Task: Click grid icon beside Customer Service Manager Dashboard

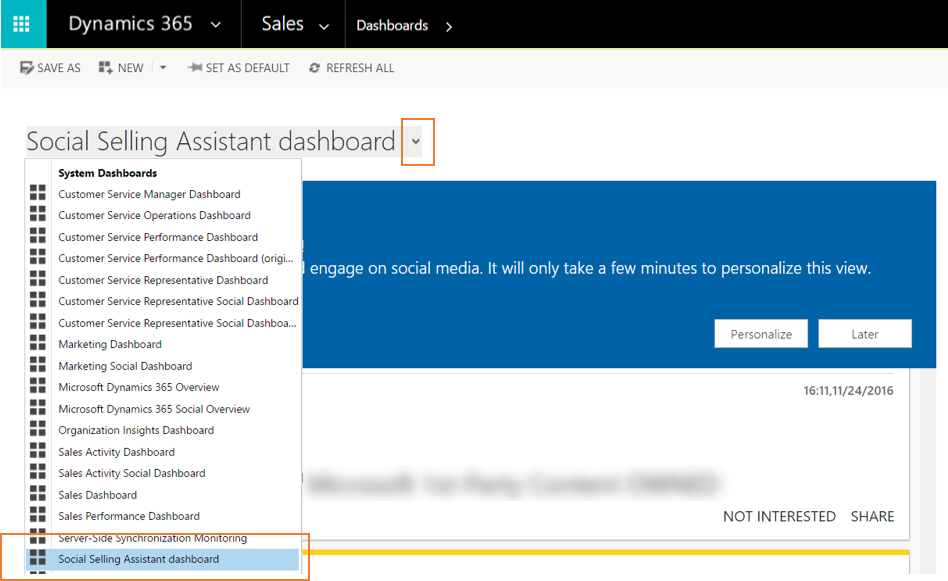Action: (37, 193)
